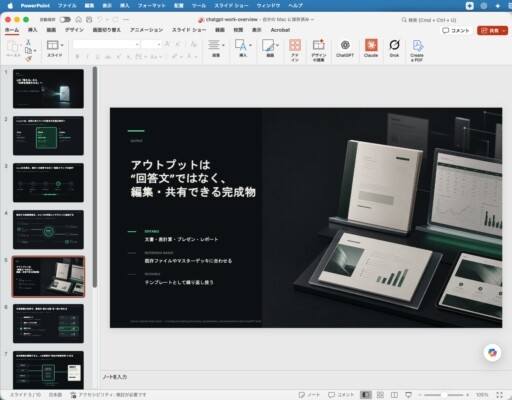Increase font size with larger A icon

168,44
